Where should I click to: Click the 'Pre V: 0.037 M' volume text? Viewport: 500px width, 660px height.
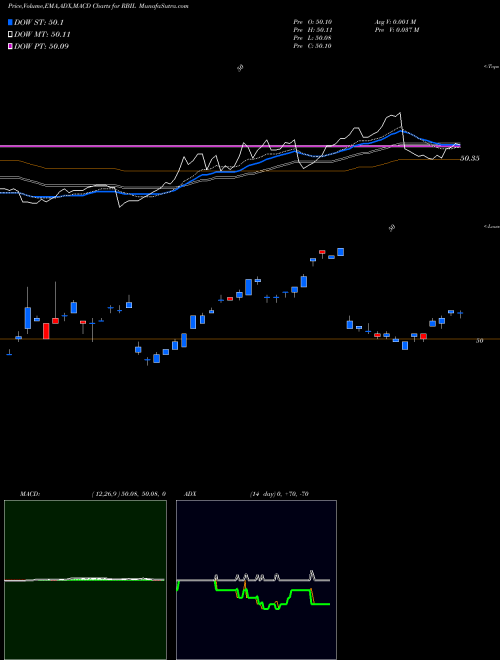coord(396,30)
